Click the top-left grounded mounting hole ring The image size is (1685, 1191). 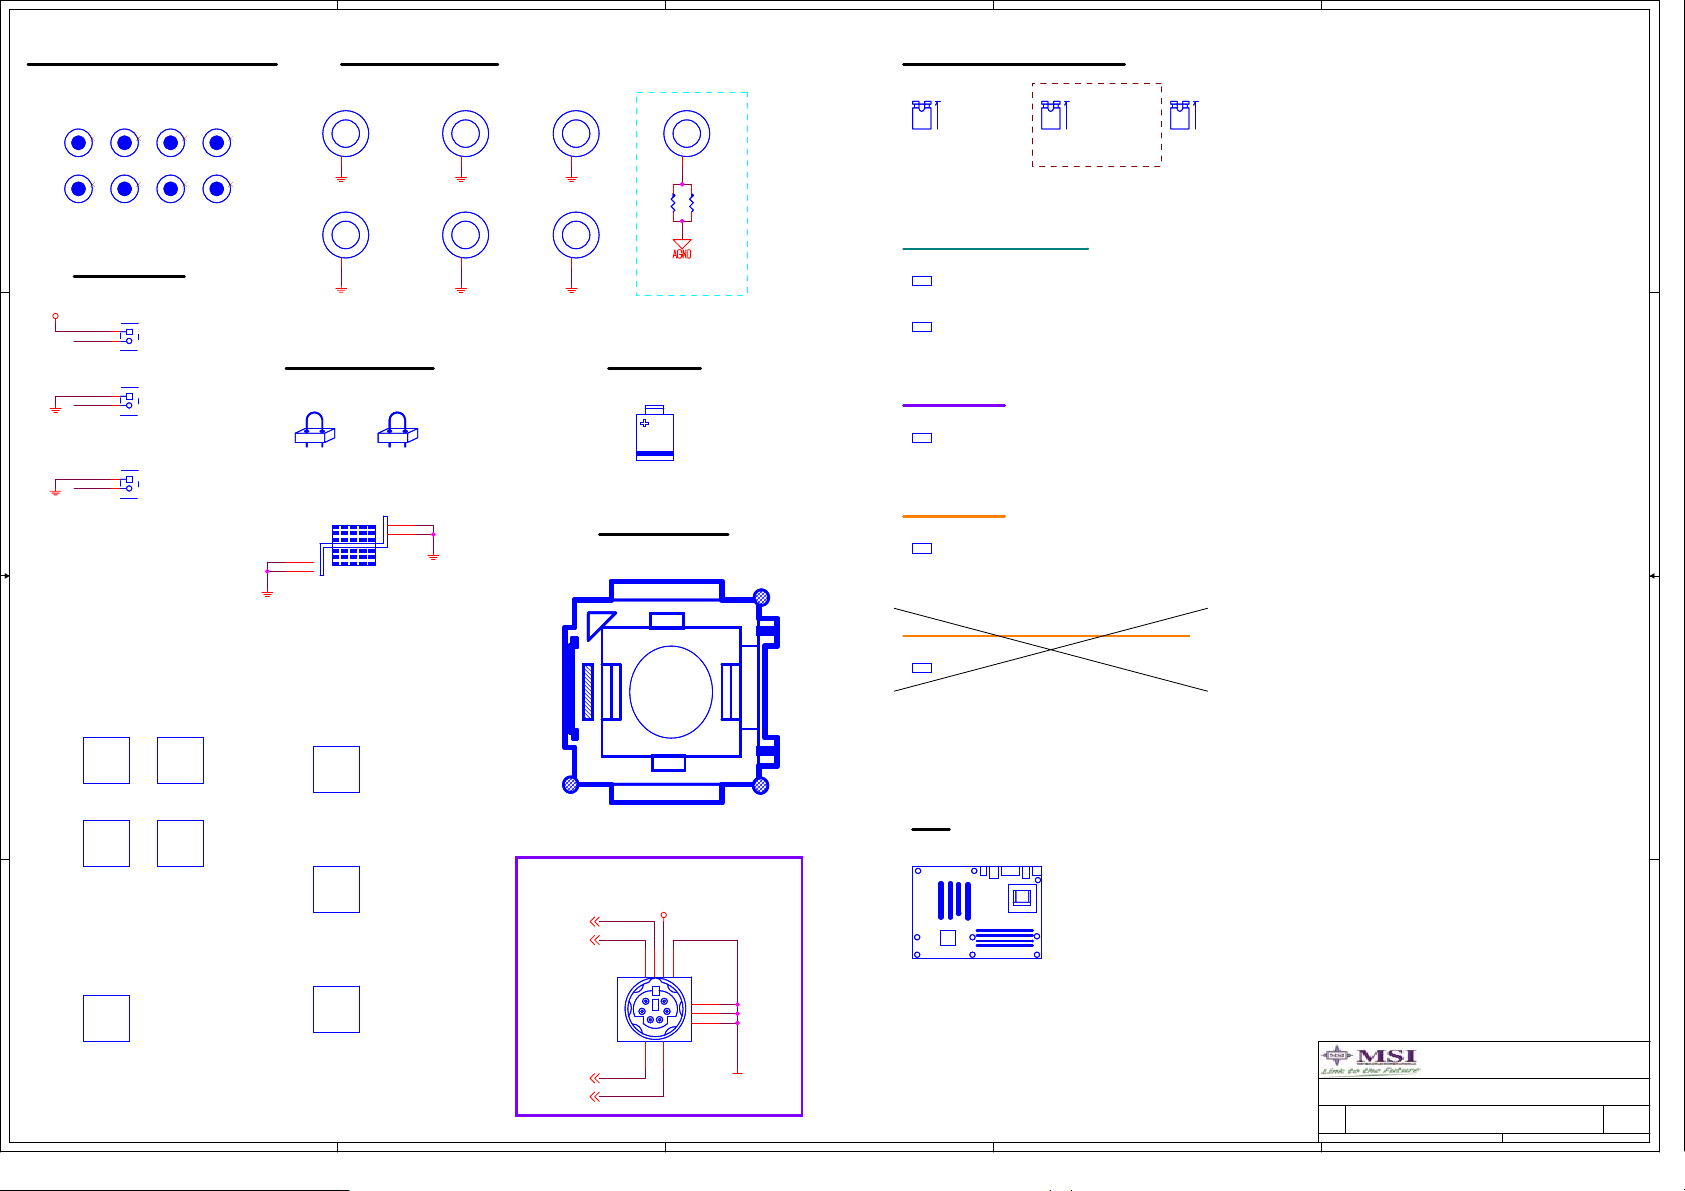coord(346,134)
